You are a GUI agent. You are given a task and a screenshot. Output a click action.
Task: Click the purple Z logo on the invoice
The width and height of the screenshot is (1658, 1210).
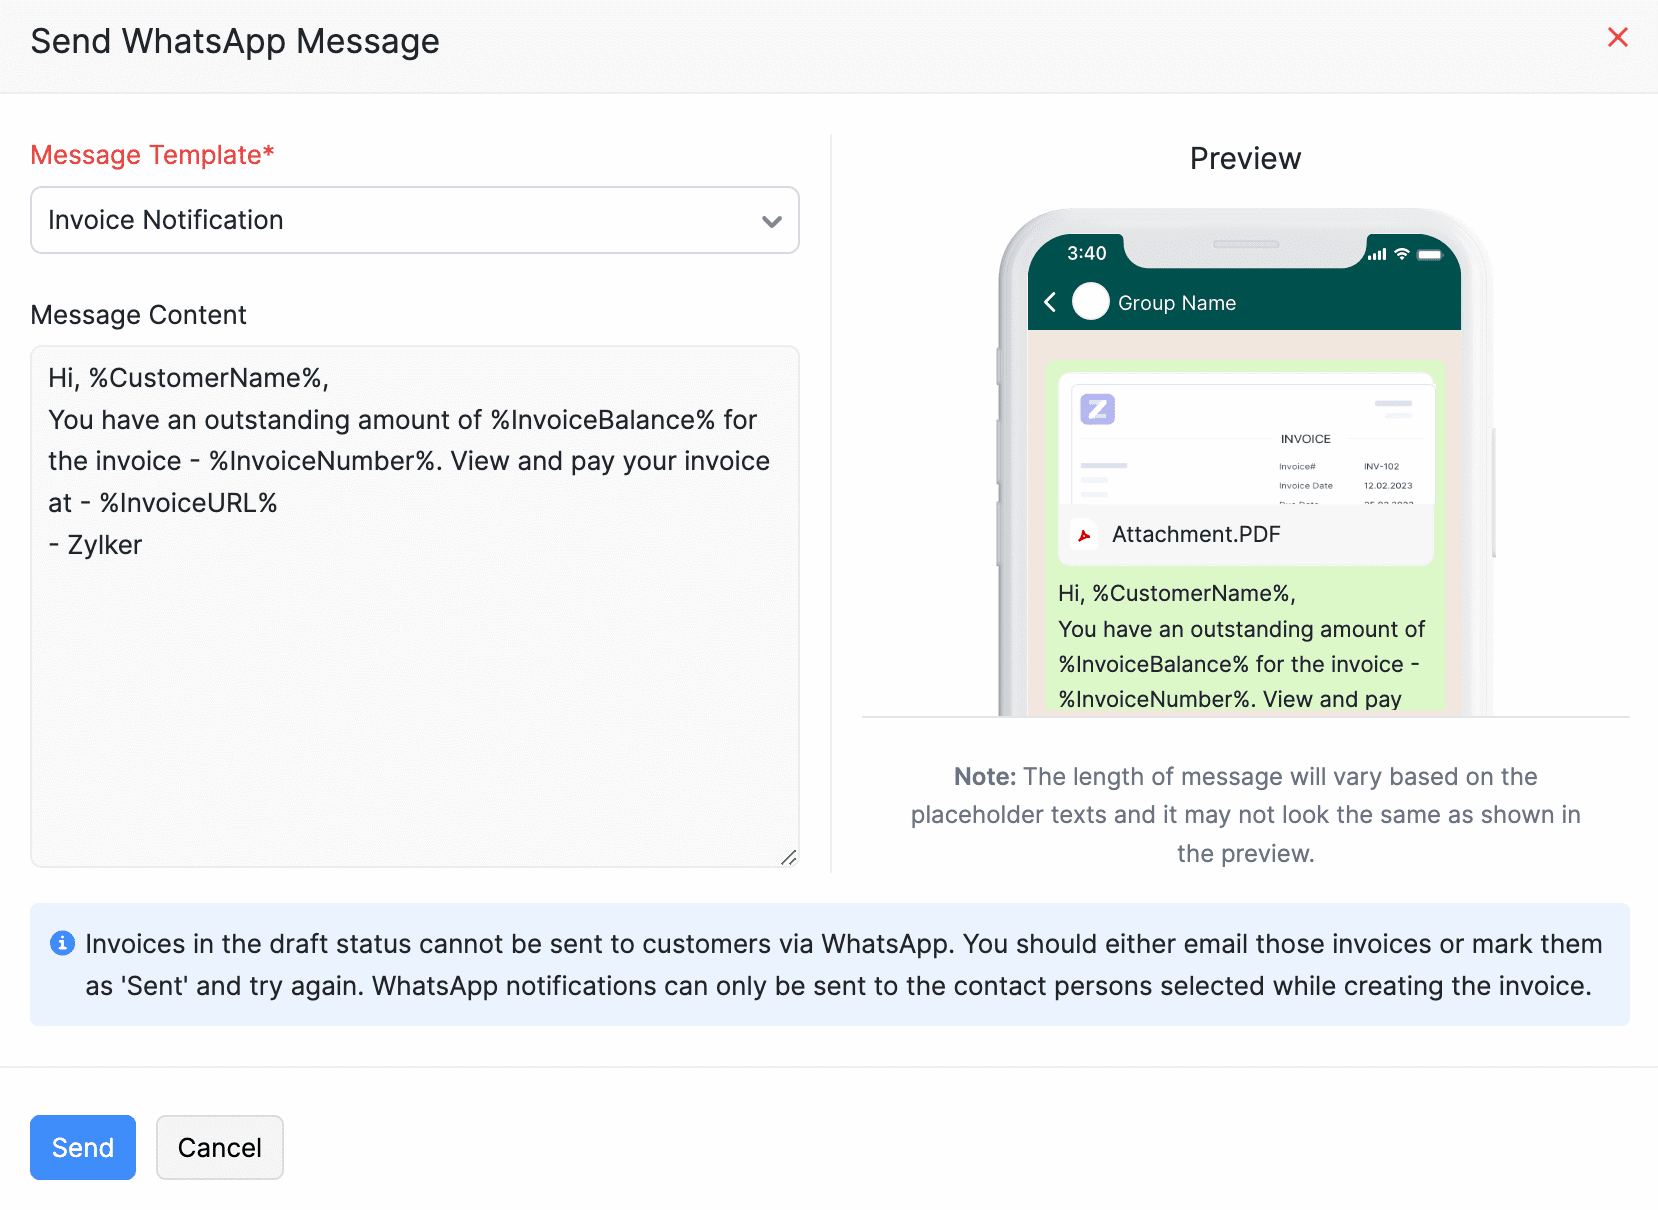1097,409
